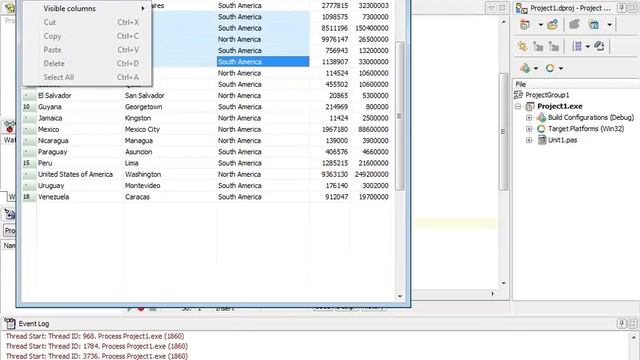Click the Build groups icon right of List view dropdown
The width and height of the screenshot is (640, 360).
click(599, 47)
